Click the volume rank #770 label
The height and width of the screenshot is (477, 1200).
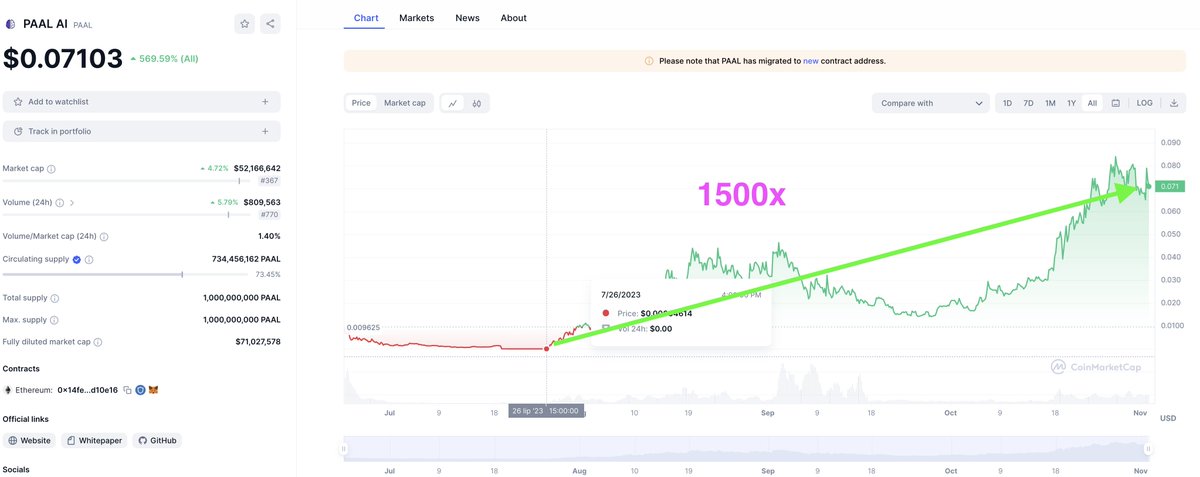[269, 215]
